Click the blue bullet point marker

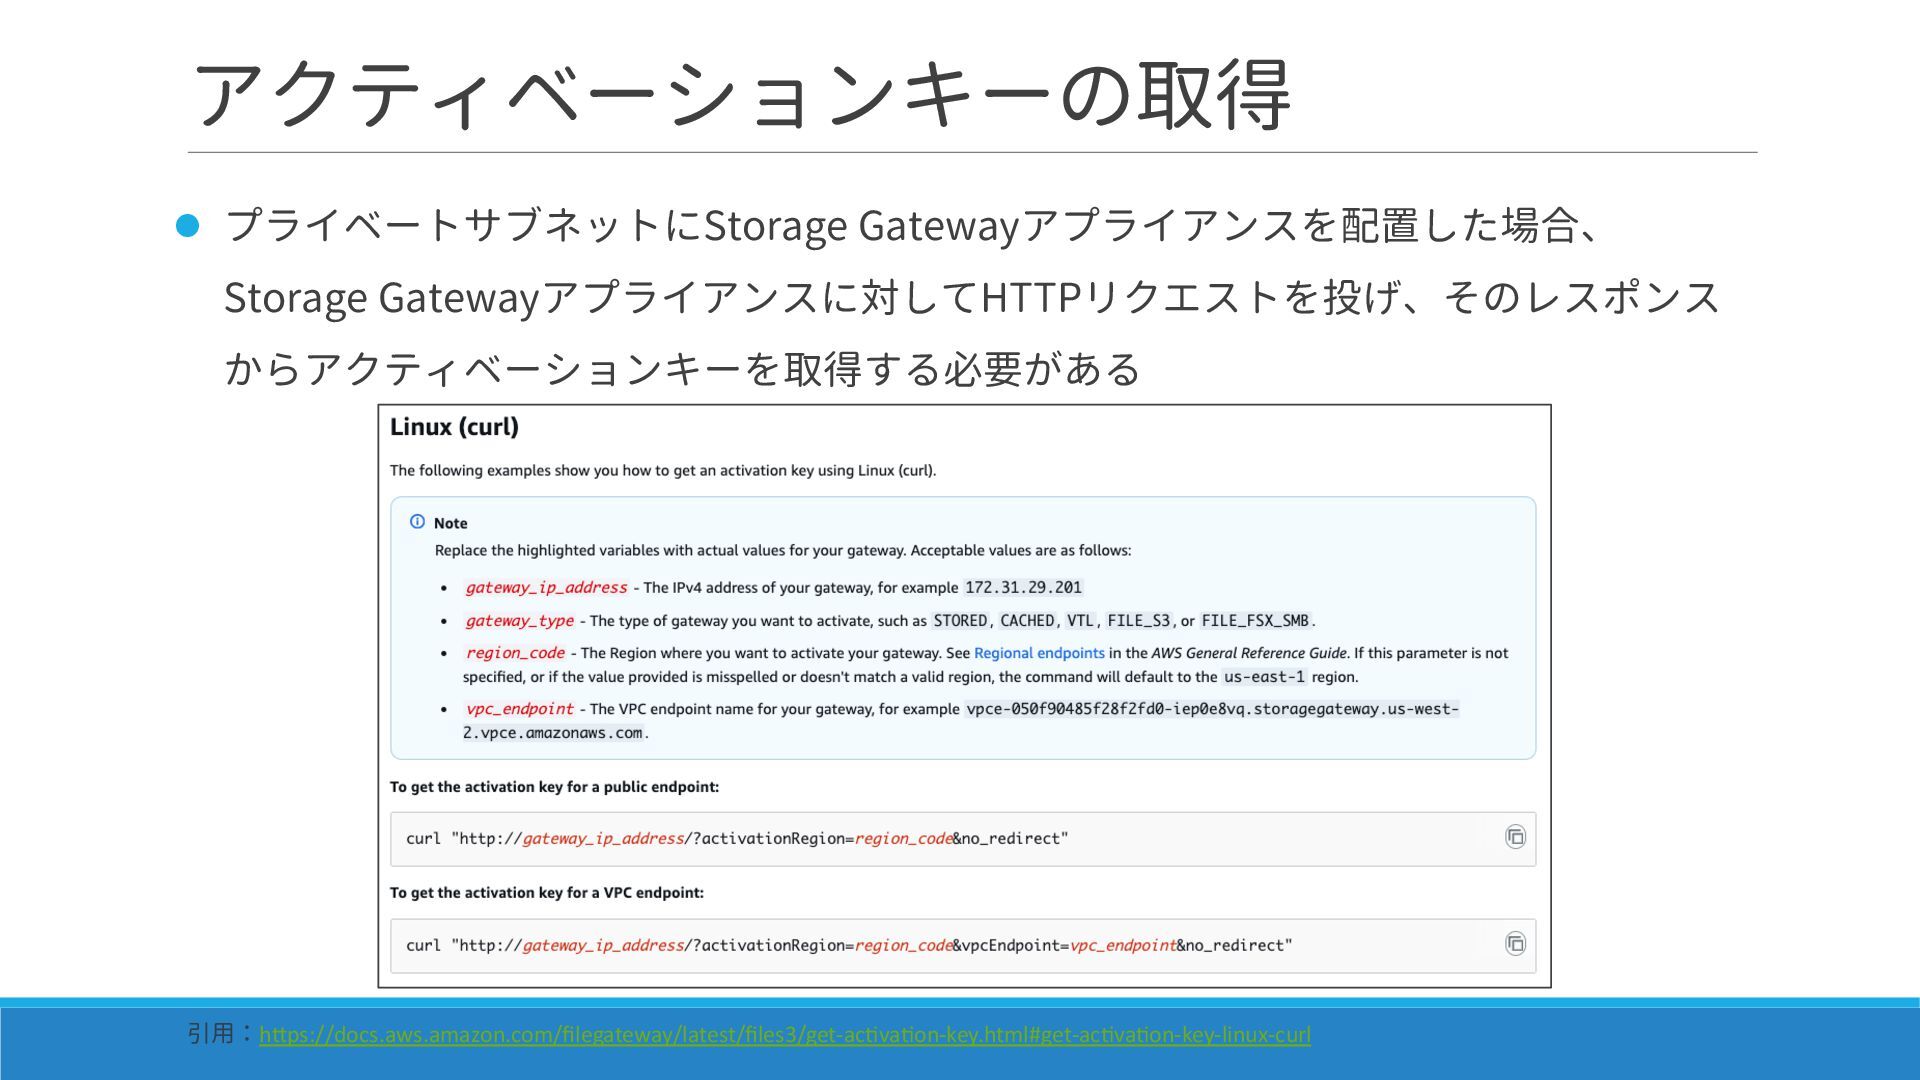188,226
